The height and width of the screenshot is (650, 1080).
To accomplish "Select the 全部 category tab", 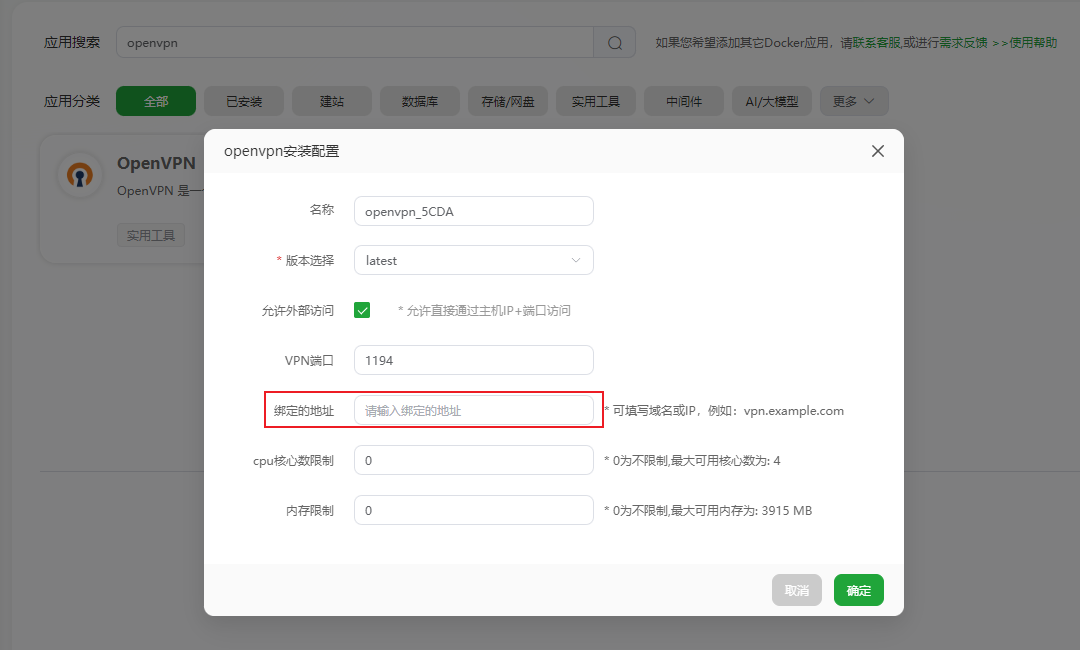I will [x=156, y=101].
